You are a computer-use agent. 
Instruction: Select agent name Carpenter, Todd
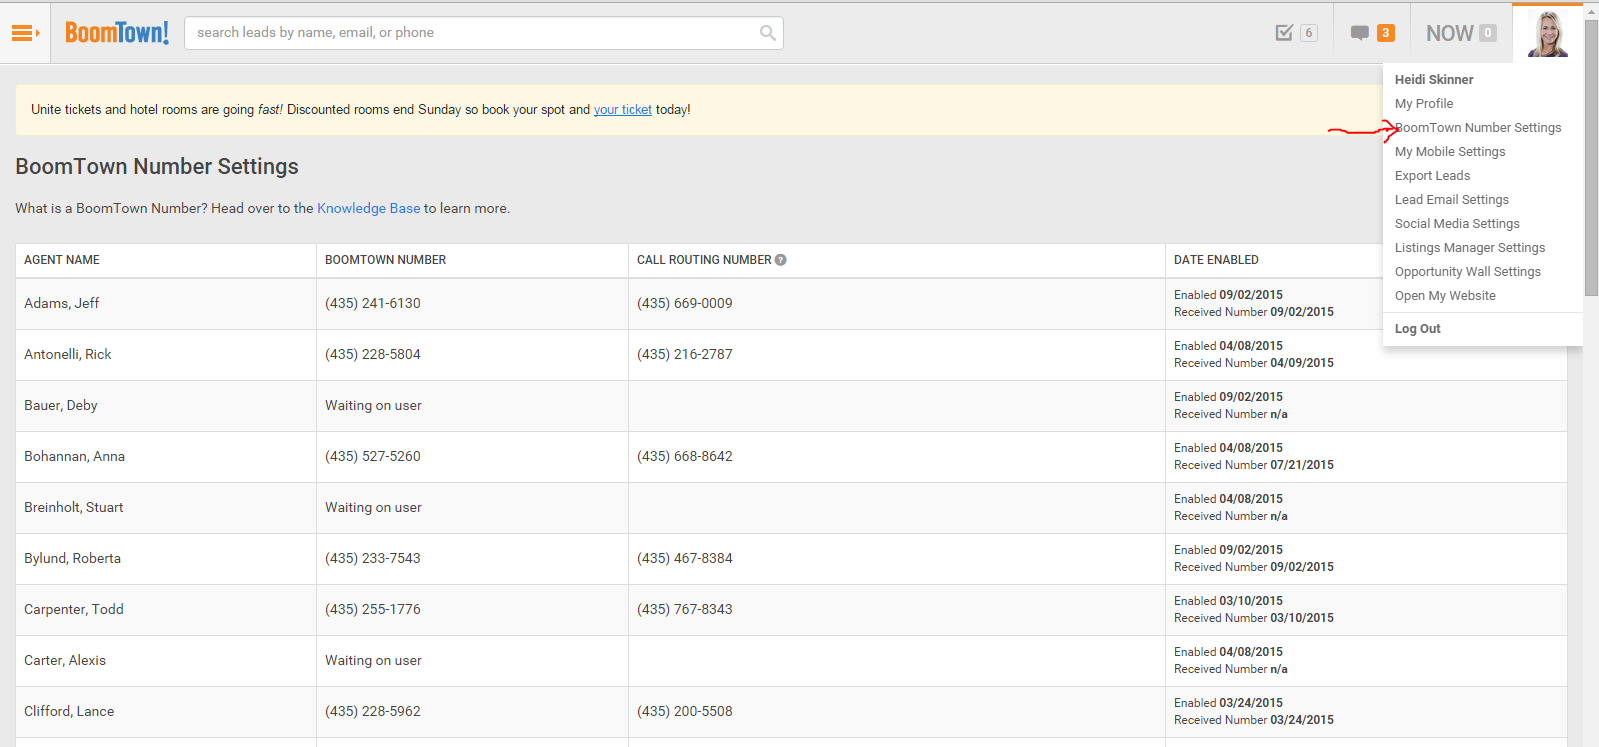74,609
